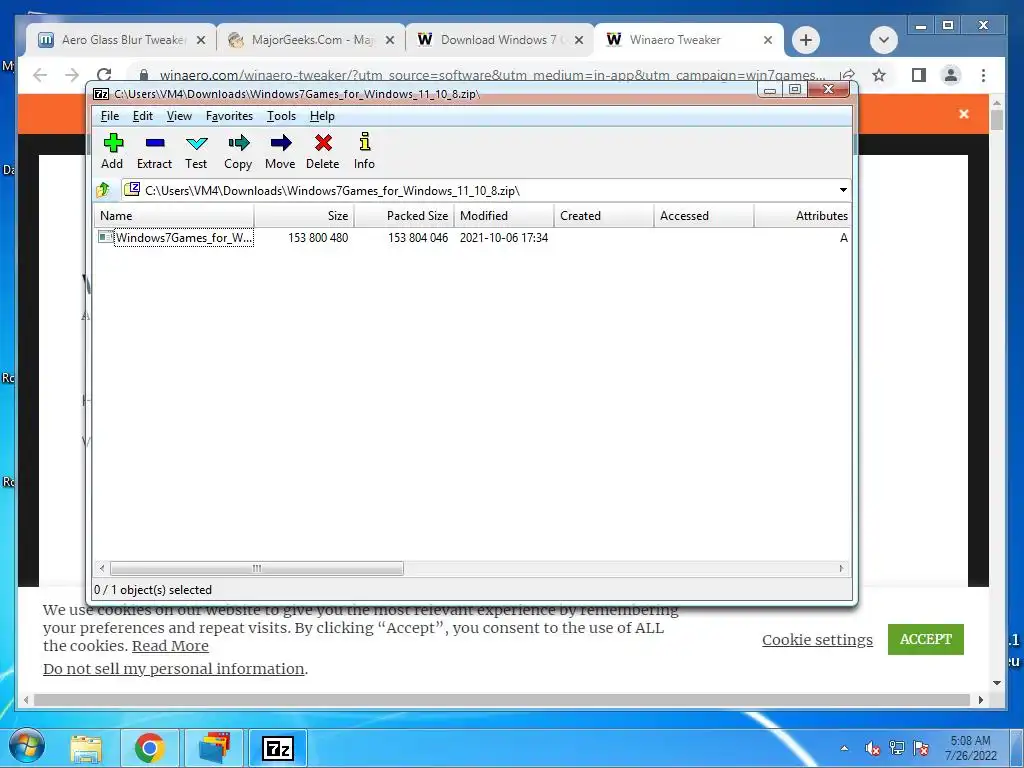The image size is (1024, 768).
Task: Expand the 7-Zip address path dropdown
Action: [x=843, y=190]
